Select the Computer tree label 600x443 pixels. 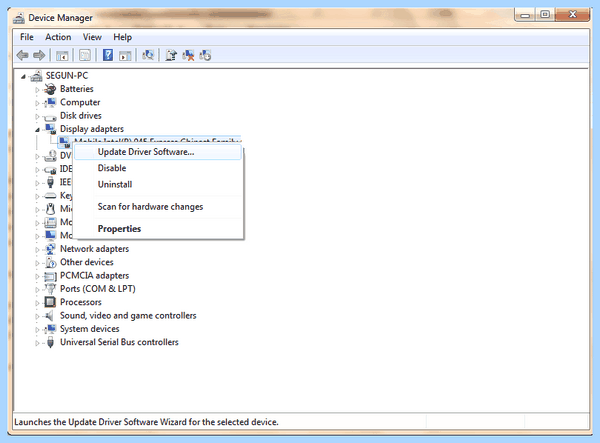80,102
